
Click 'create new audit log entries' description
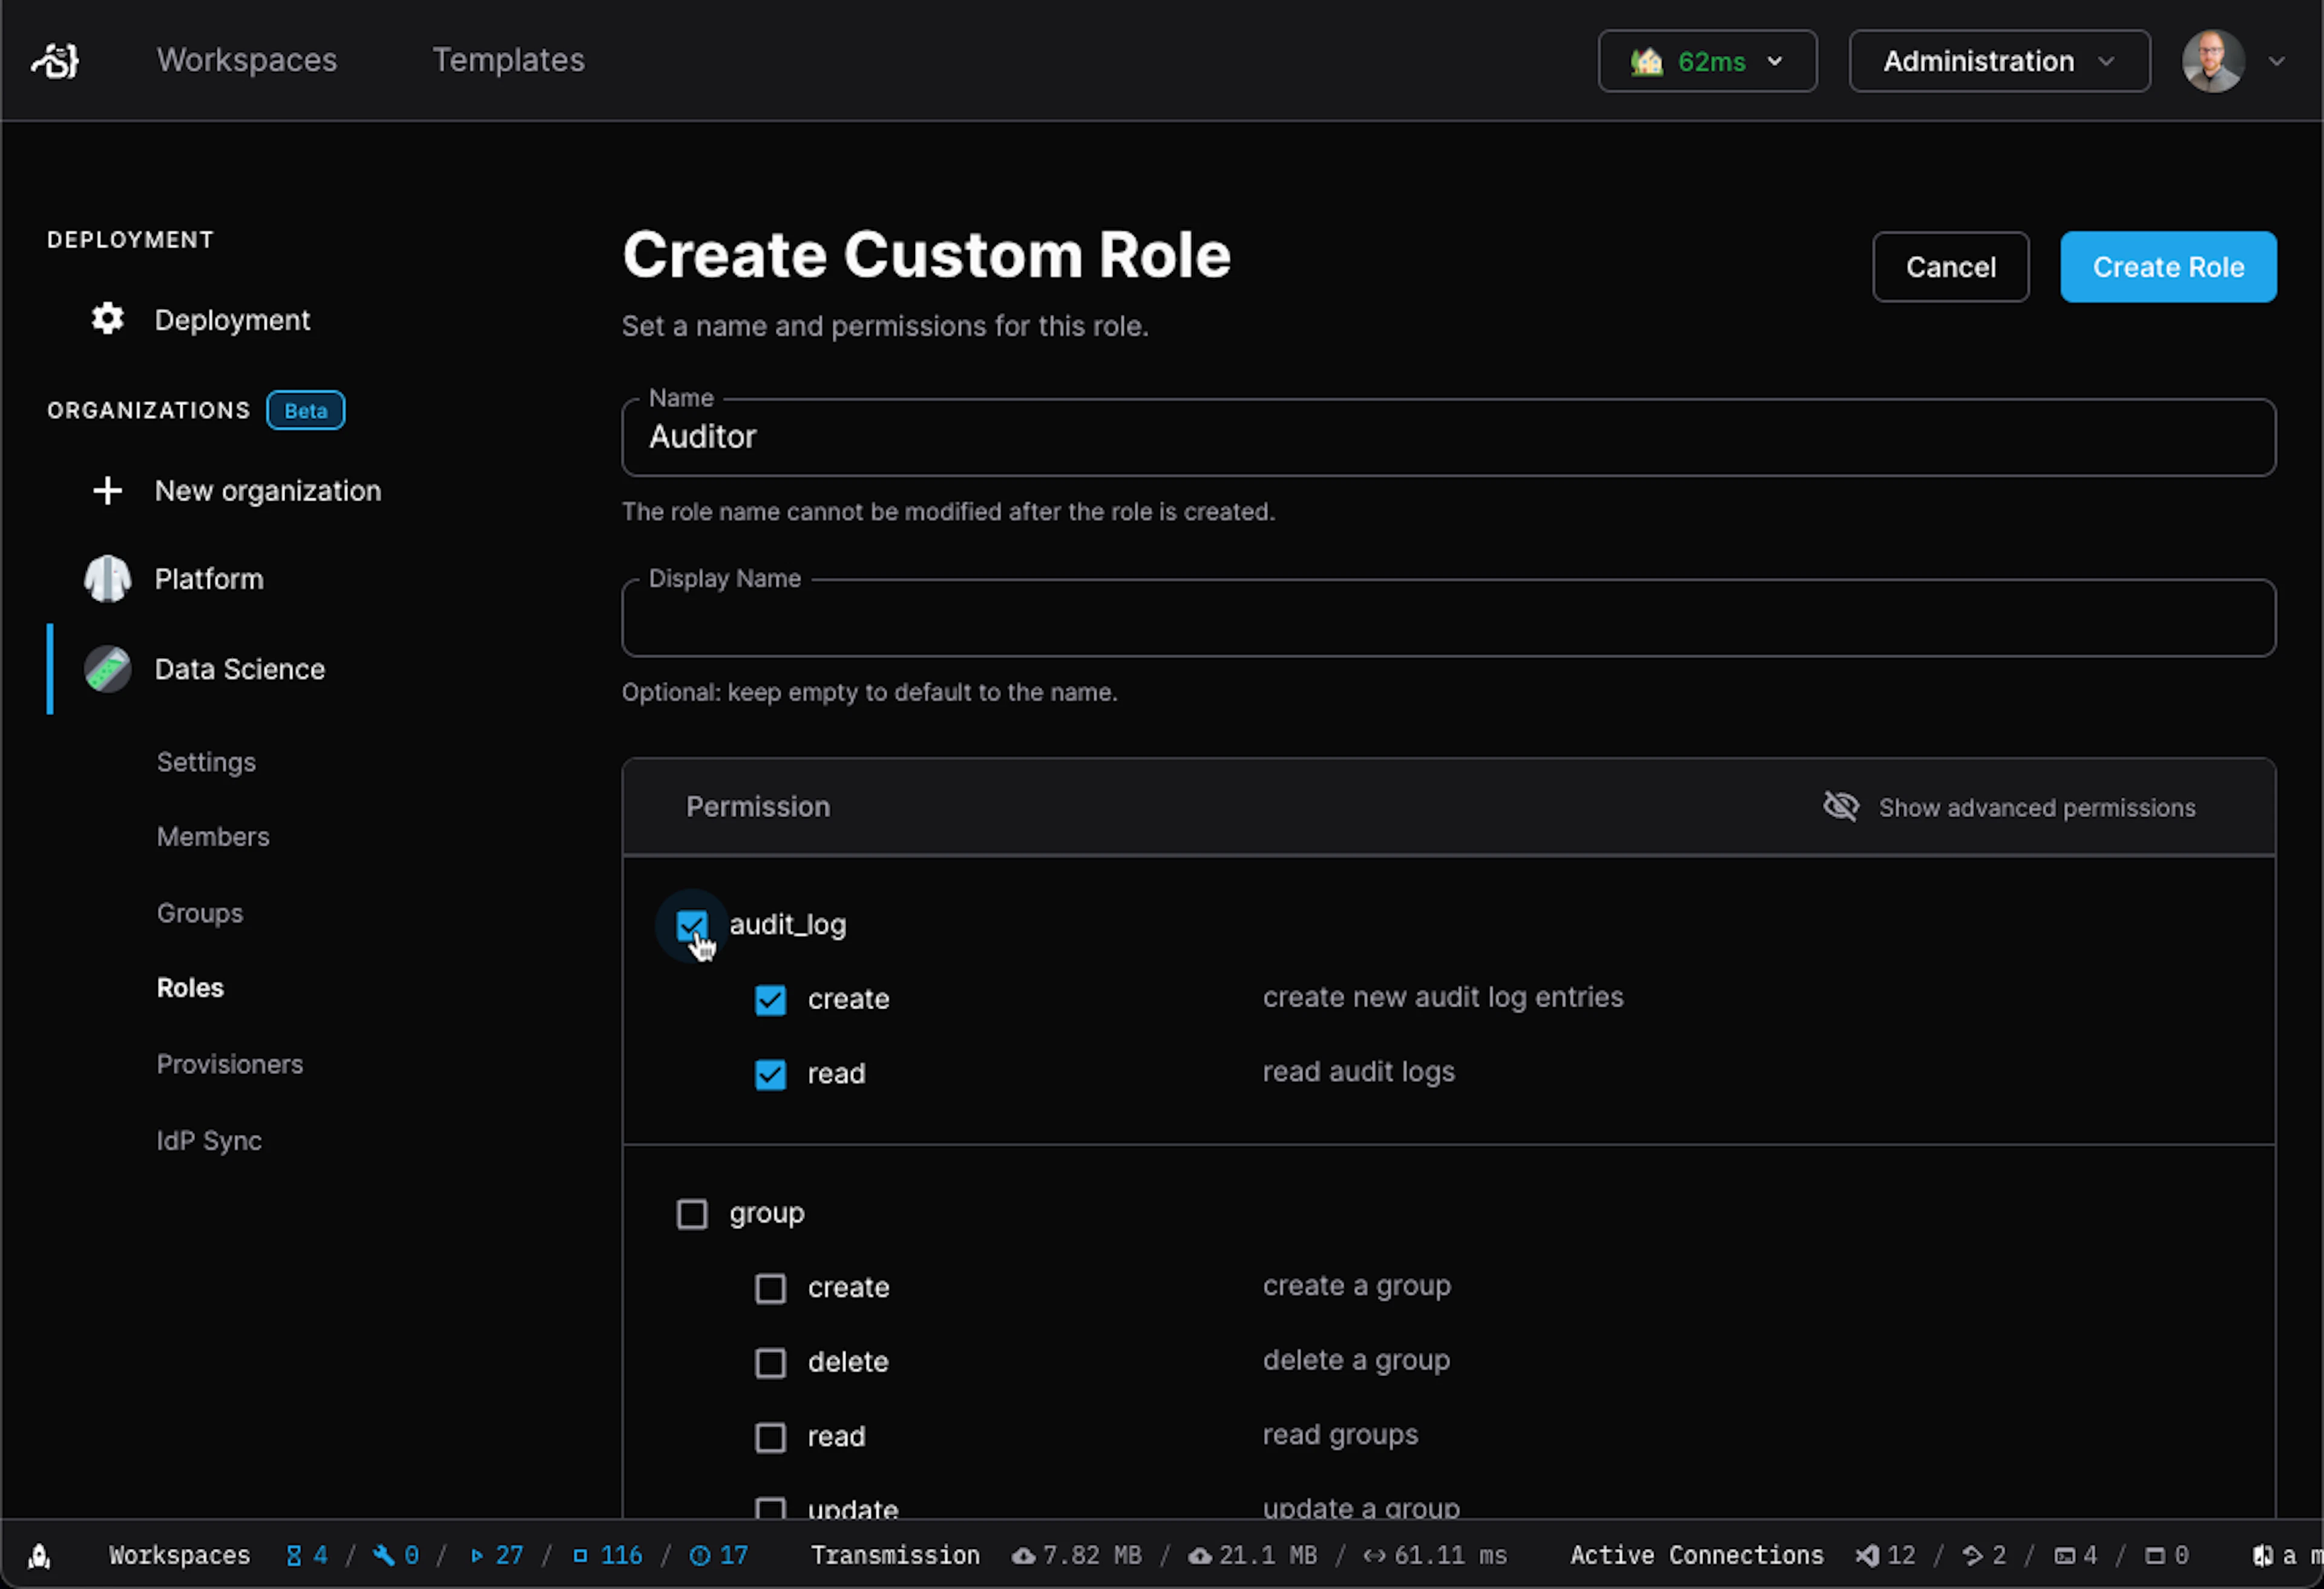pos(1442,997)
